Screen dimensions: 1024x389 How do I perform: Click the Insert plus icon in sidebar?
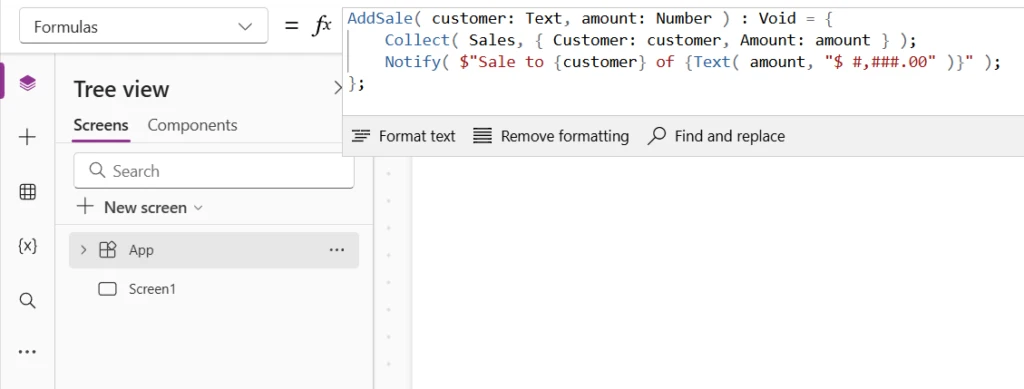point(27,137)
